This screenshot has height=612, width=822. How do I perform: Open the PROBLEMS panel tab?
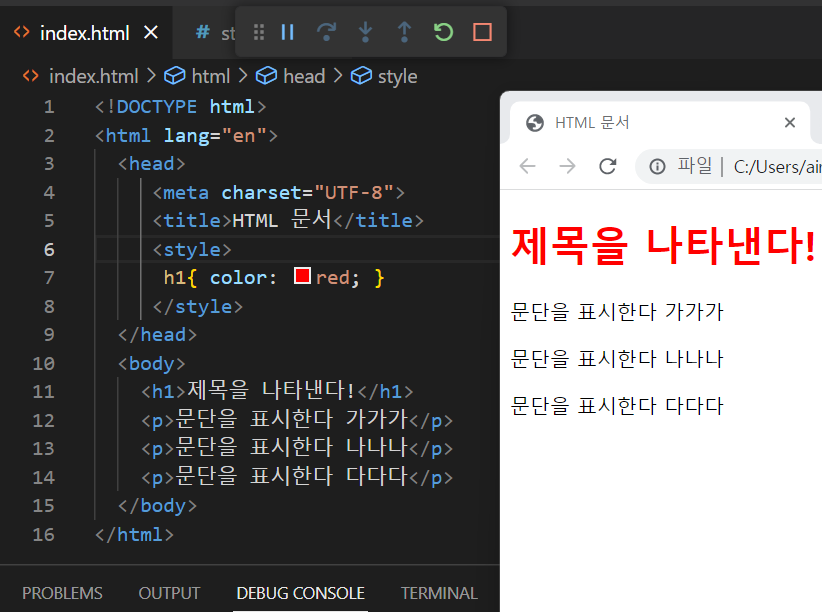(x=62, y=593)
